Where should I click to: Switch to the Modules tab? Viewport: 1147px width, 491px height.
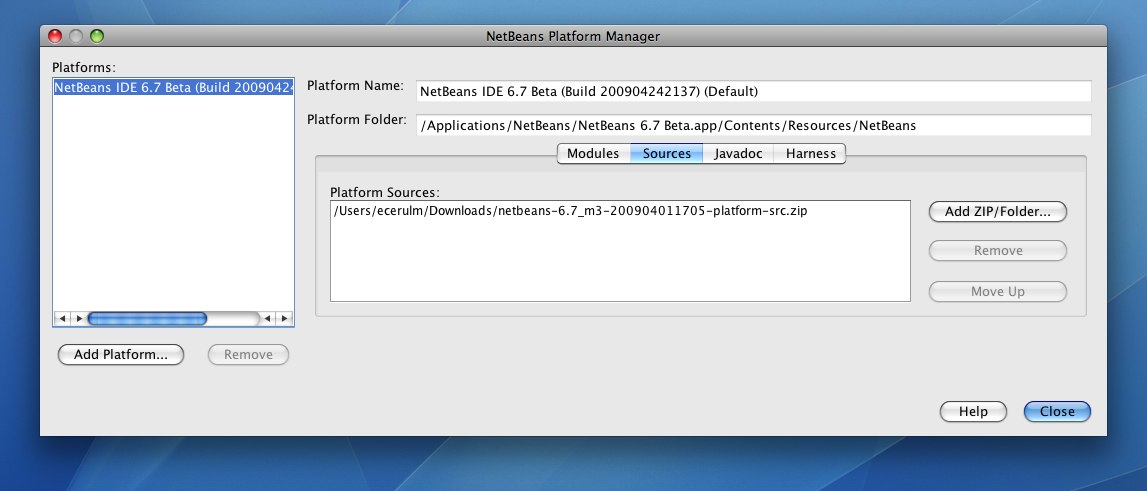pos(593,154)
